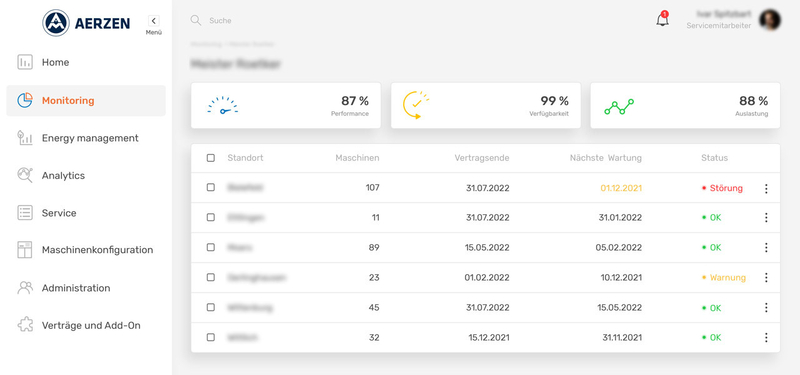Open the more options menu for Warnung row
800x375 pixels.
point(766,278)
